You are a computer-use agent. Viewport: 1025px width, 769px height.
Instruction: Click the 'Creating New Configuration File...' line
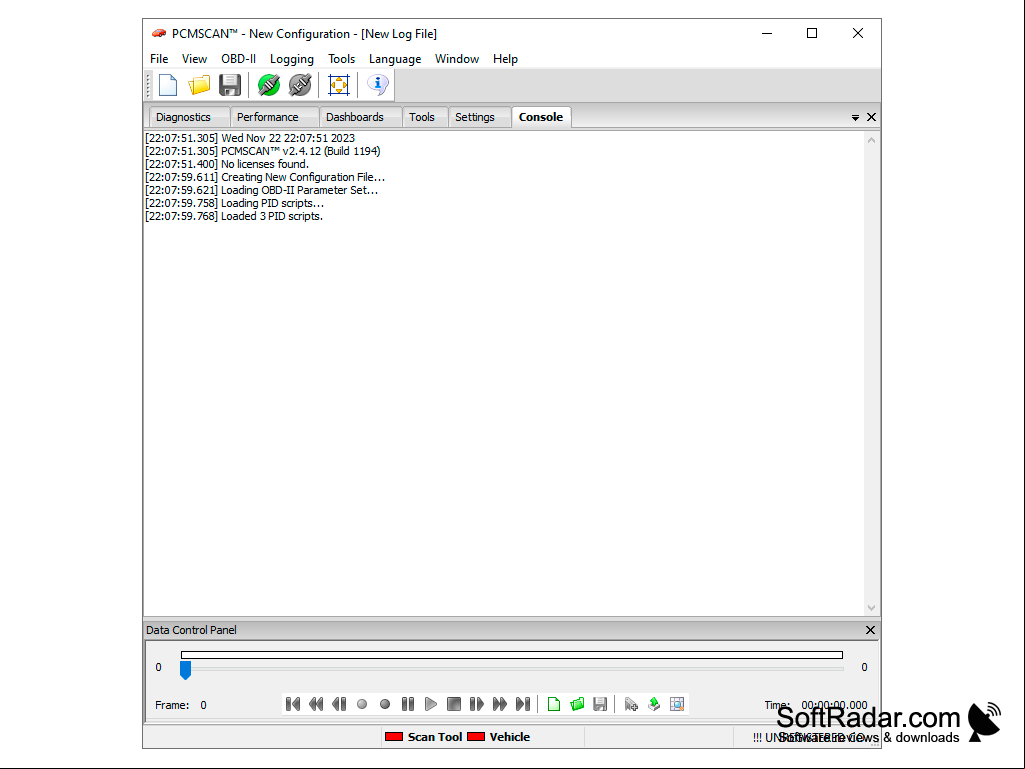click(265, 177)
